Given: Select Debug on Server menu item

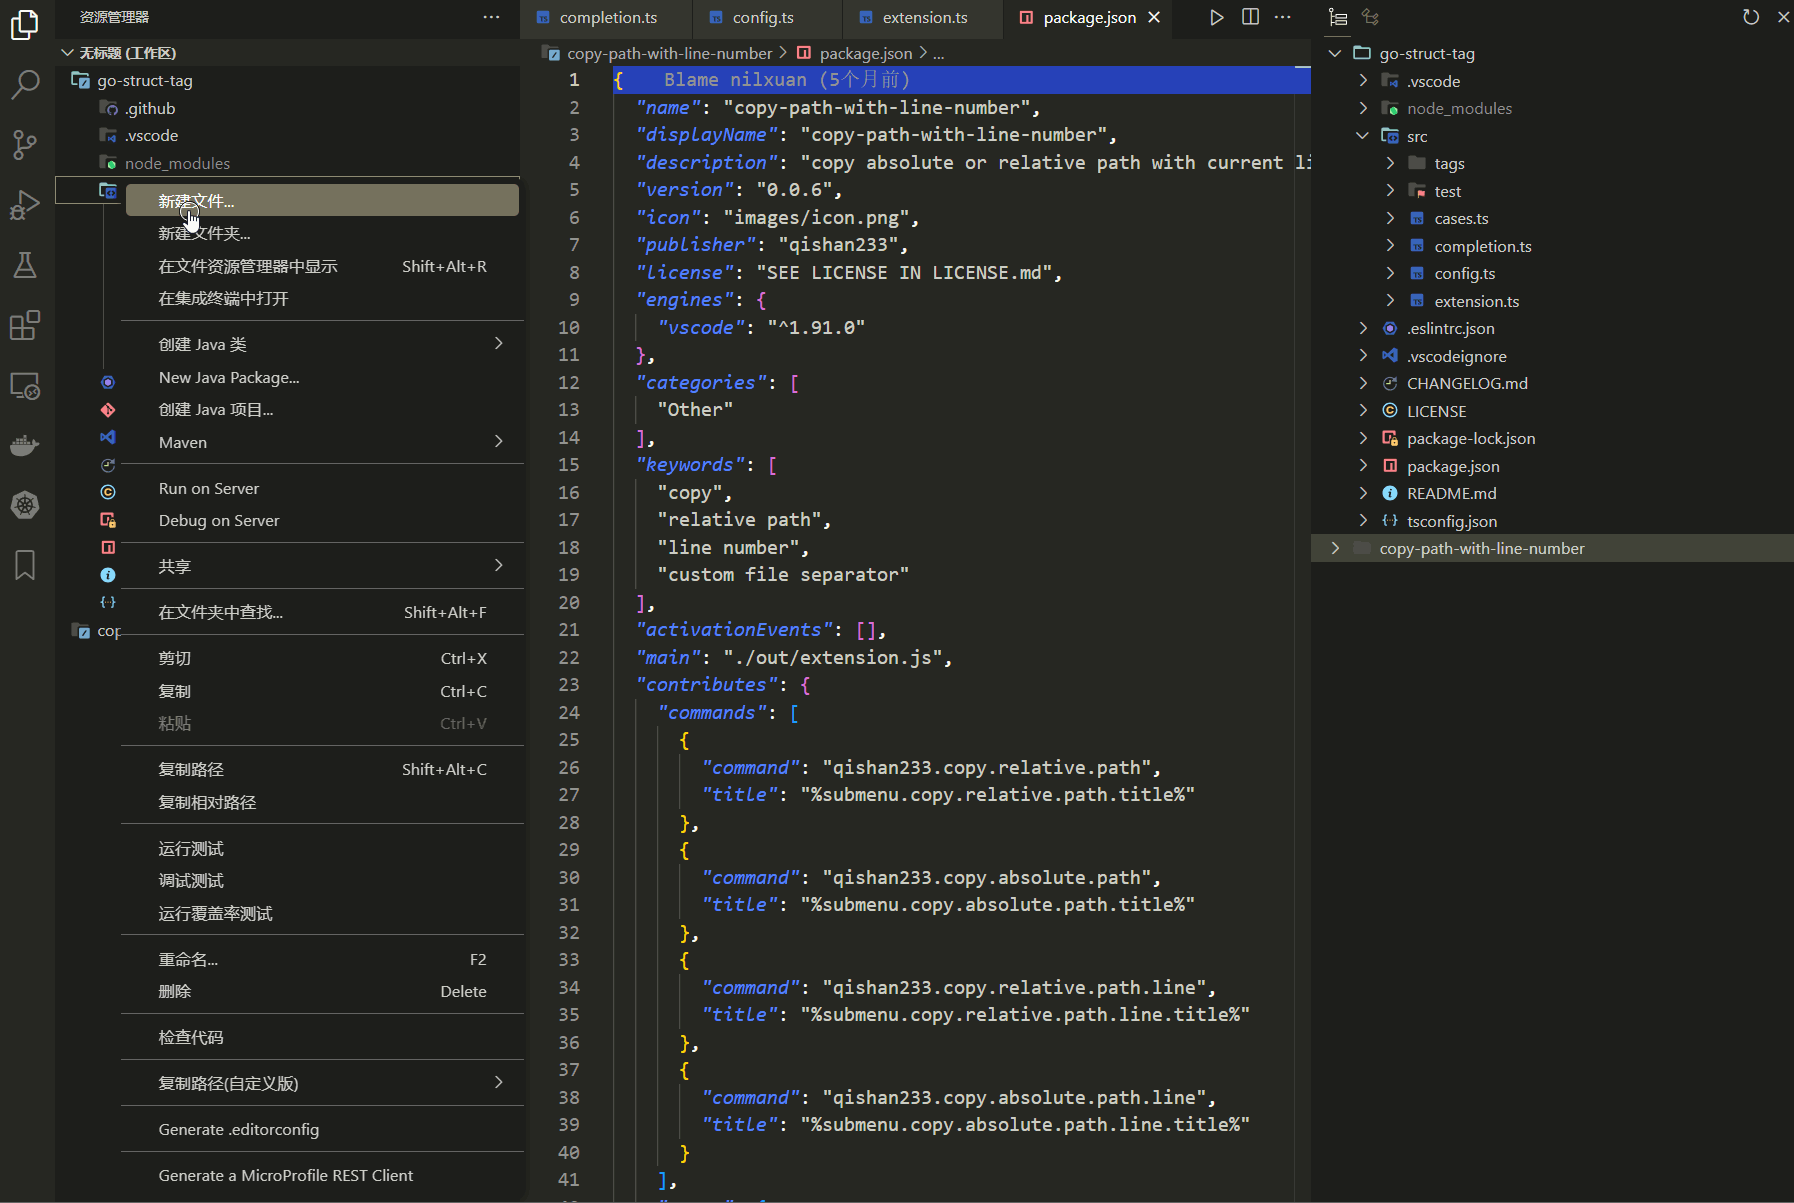Looking at the screenshot, I should coord(322,520).
